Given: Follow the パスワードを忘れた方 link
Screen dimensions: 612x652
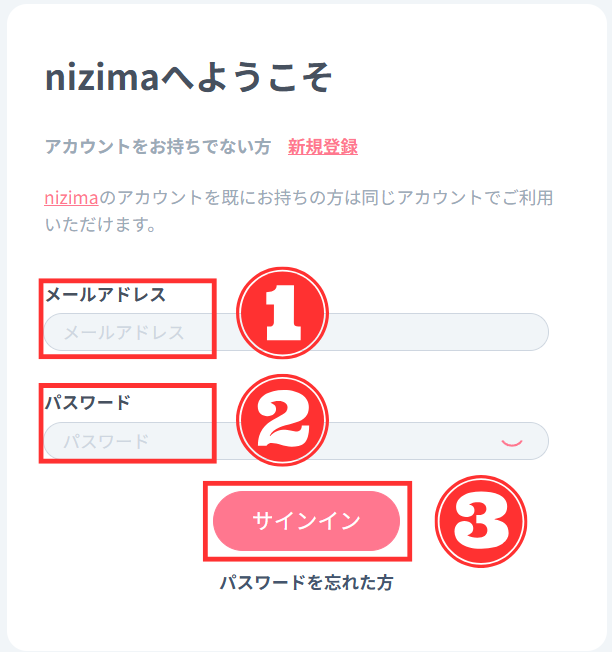Looking at the screenshot, I should [306, 583].
